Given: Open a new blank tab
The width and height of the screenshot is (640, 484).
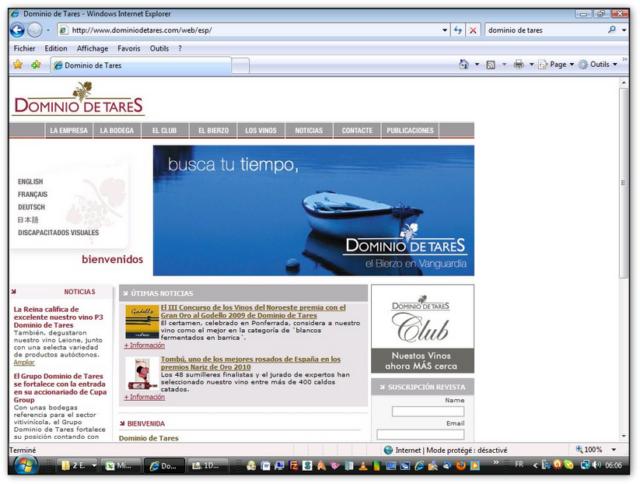Looking at the screenshot, I should pos(240,66).
